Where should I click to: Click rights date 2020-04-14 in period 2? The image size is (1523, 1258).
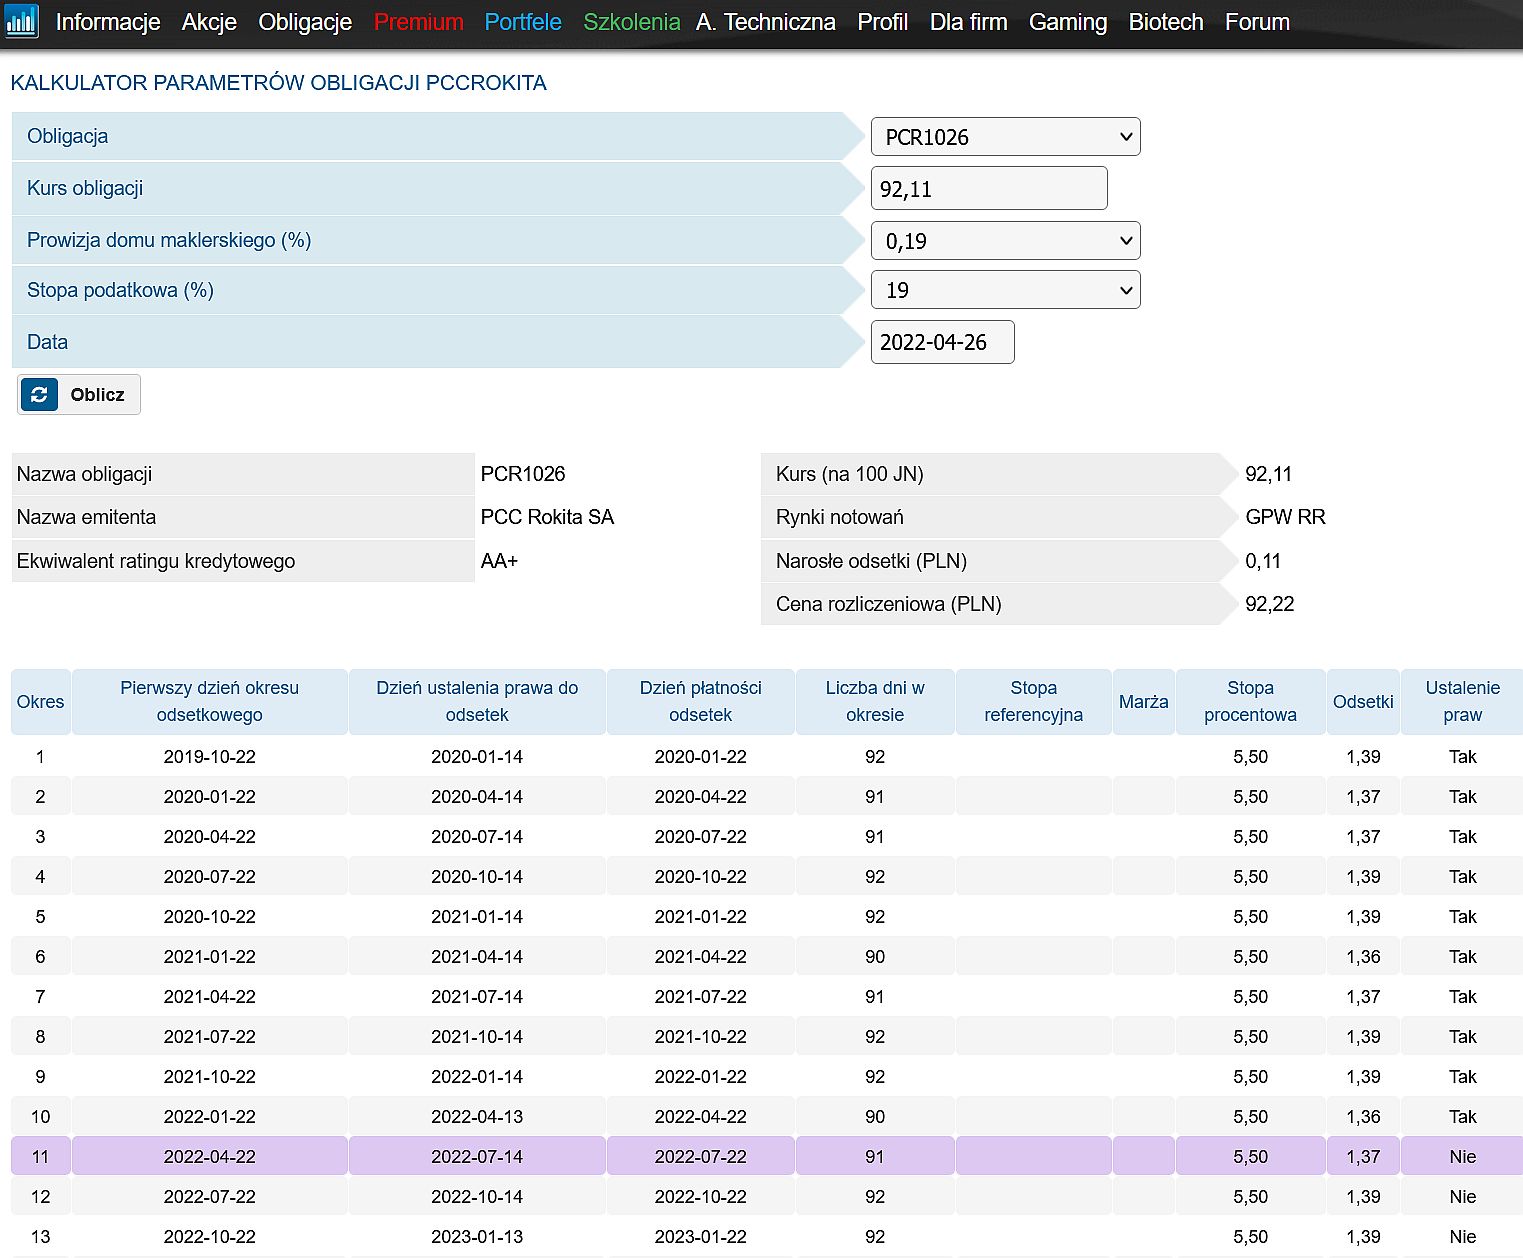[x=477, y=797]
